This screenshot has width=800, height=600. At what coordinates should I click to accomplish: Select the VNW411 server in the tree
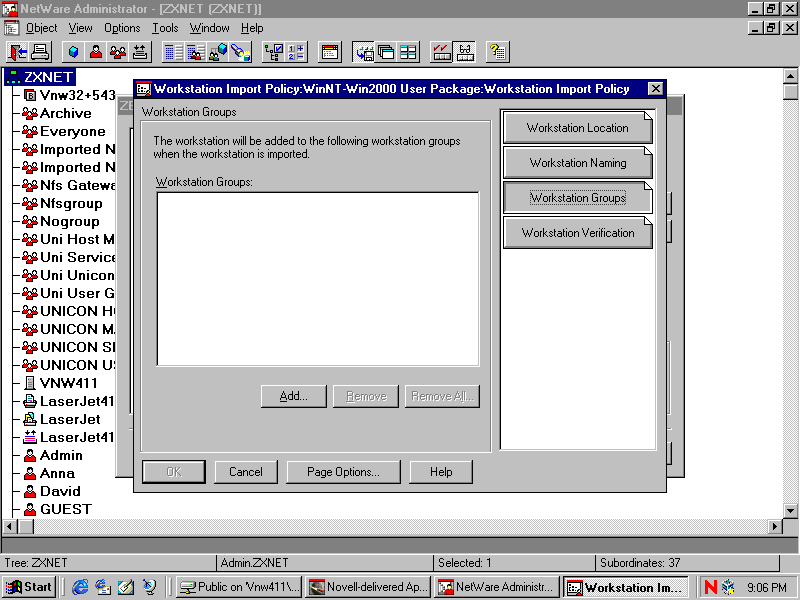pos(68,383)
